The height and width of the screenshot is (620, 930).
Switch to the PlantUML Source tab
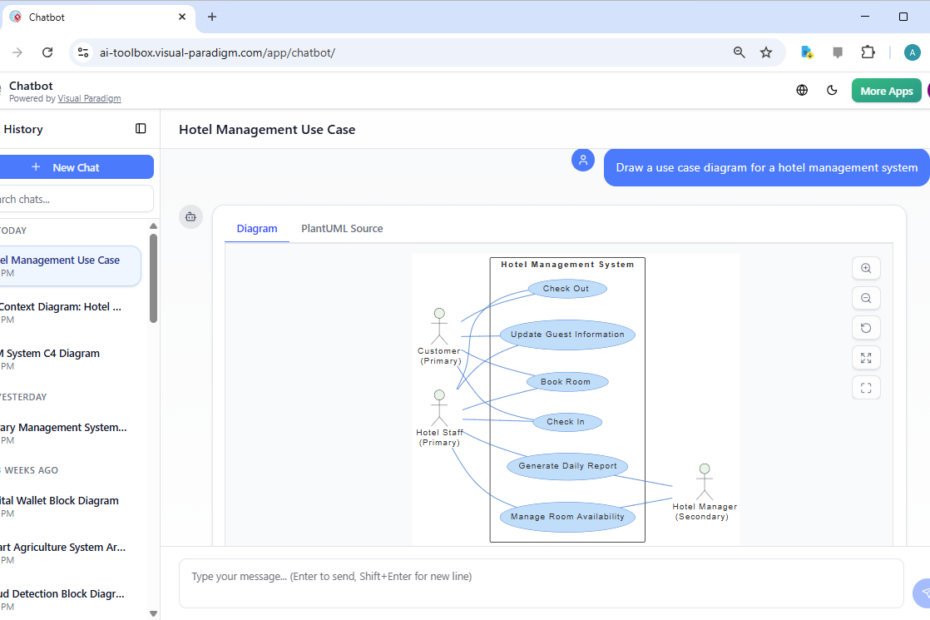pyautogui.click(x=341, y=228)
